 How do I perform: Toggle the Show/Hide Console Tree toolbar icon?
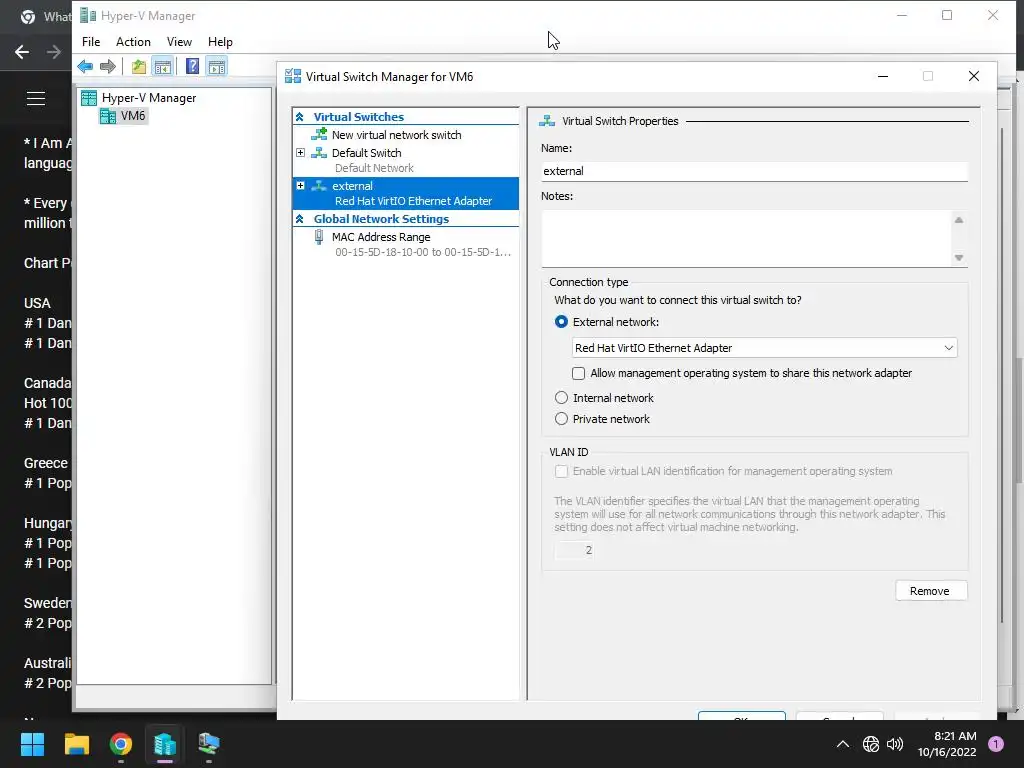coord(163,66)
